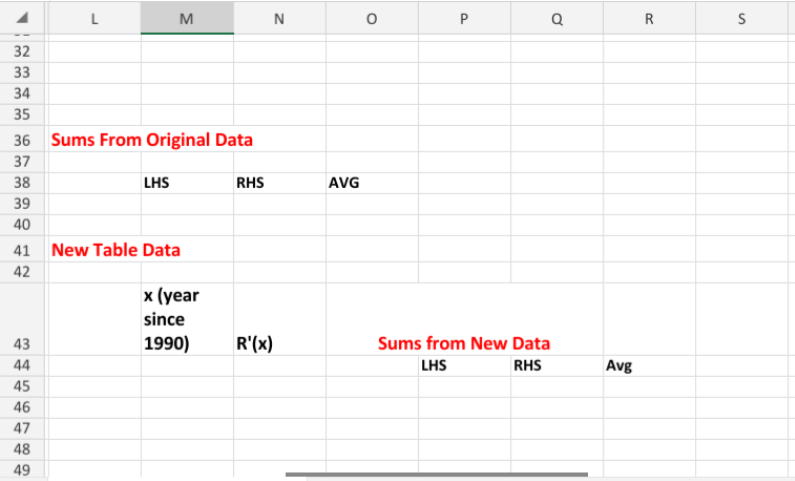The height and width of the screenshot is (481, 795).
Task: Select column O header
Action: click(372, 19)
